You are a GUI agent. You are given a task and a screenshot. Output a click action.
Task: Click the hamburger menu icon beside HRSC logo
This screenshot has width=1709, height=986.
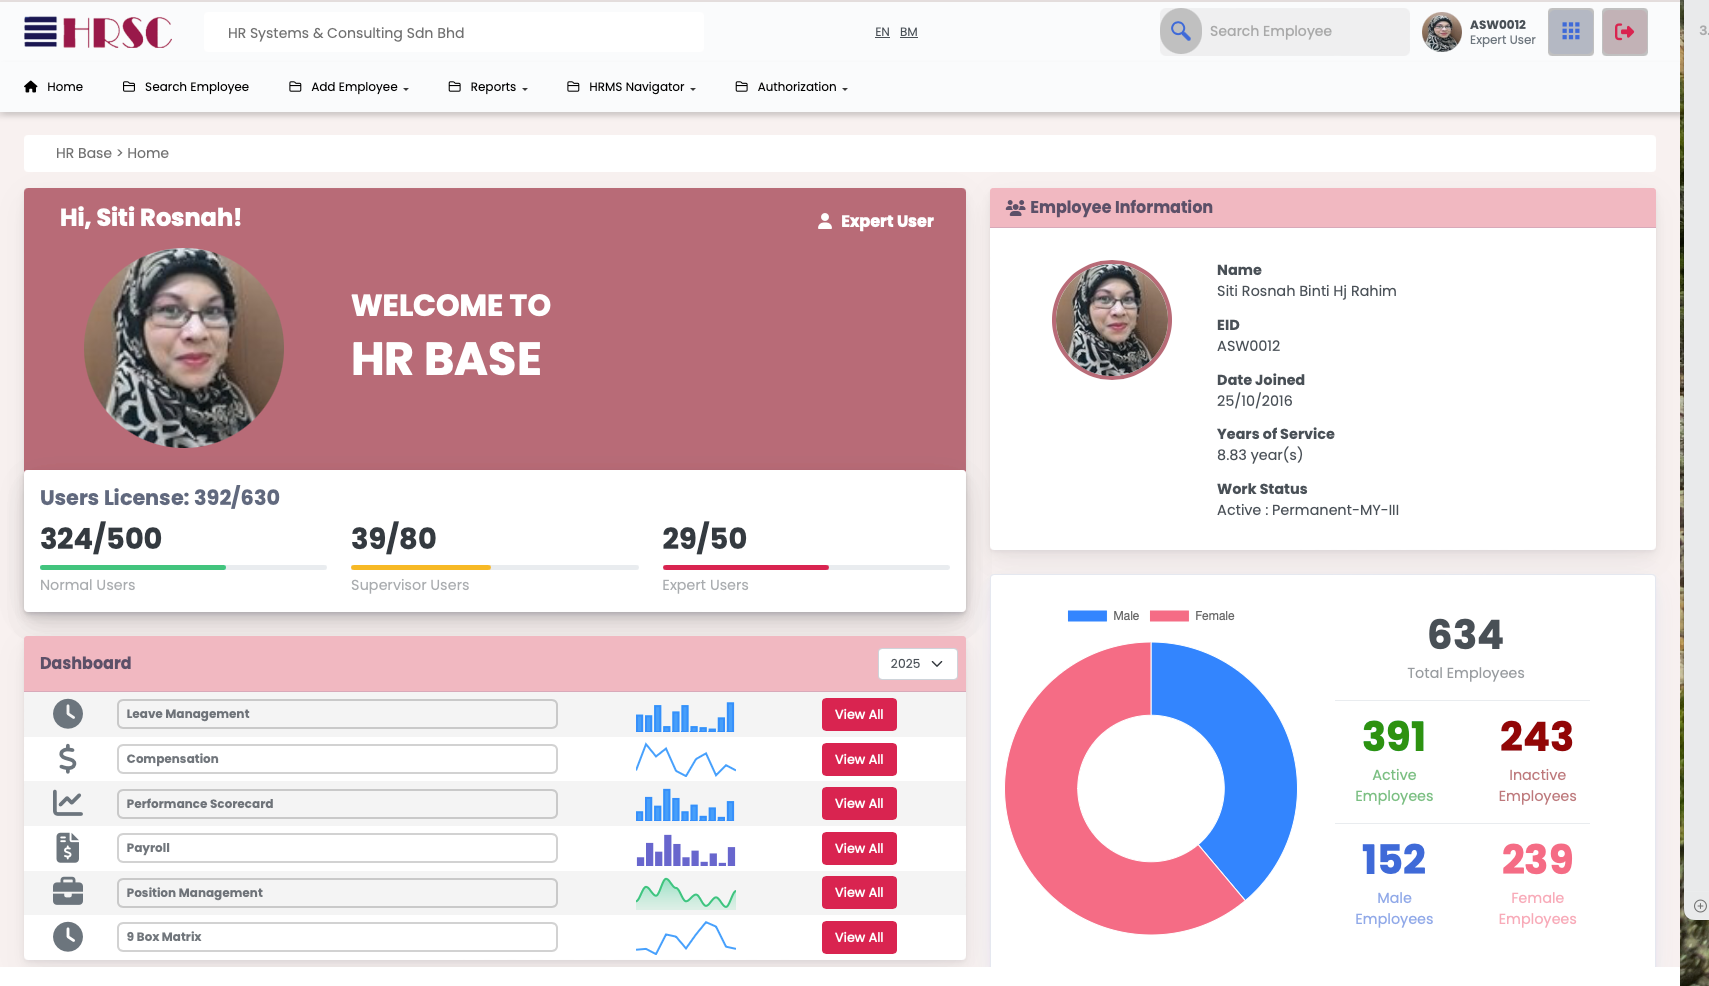pos(40,32)
